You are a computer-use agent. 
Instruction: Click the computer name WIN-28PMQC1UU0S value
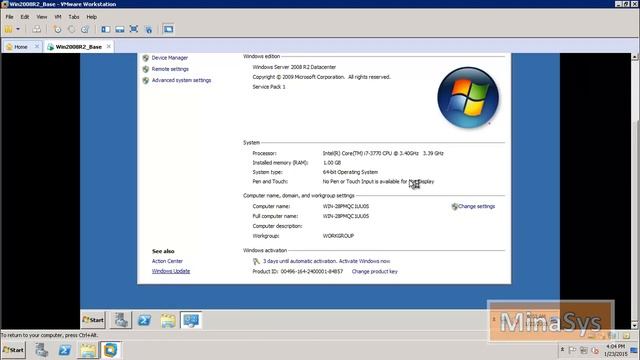(x=346, y=207)
